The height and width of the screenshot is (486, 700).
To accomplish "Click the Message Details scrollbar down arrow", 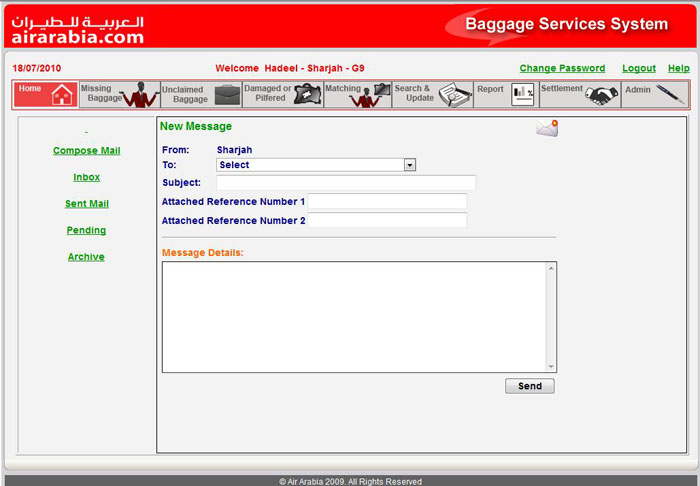I will (551, 367).
